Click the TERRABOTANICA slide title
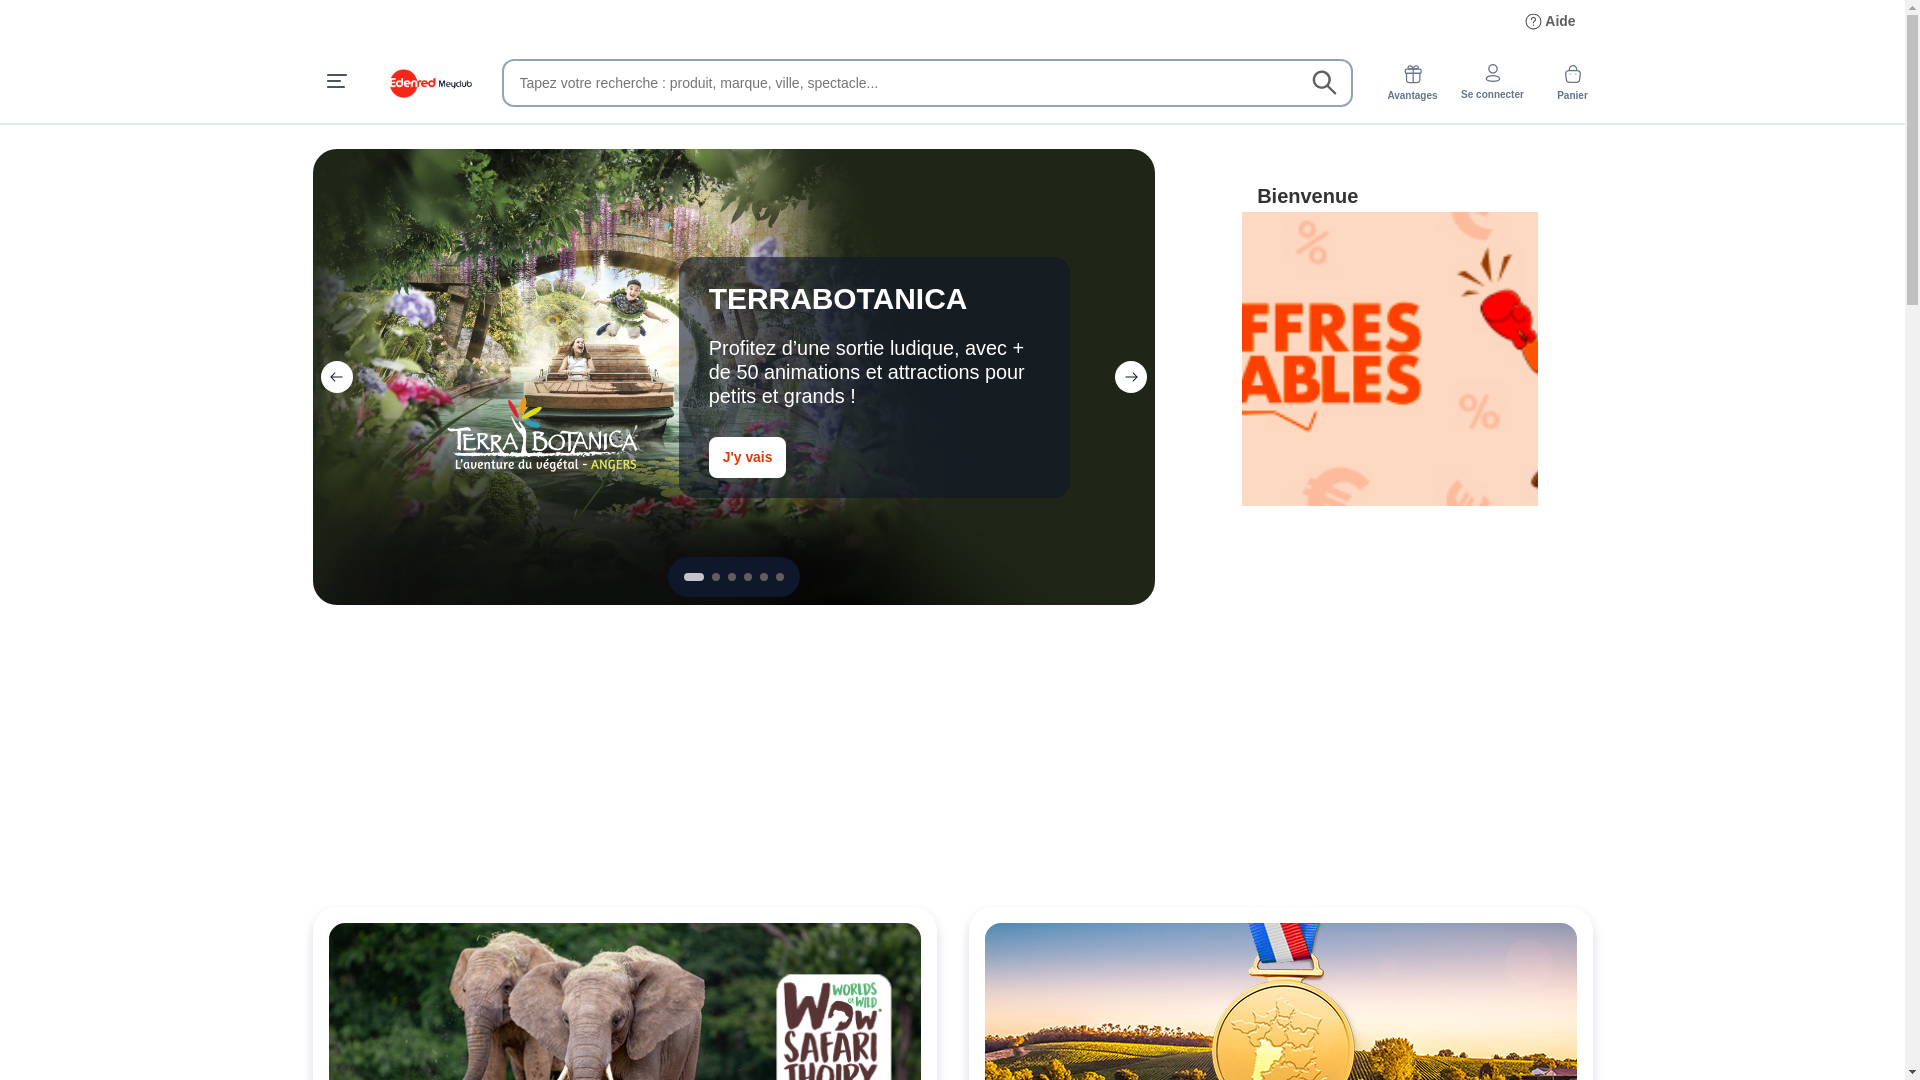This screenshot has height=1080, width=1920. [838, 299]
